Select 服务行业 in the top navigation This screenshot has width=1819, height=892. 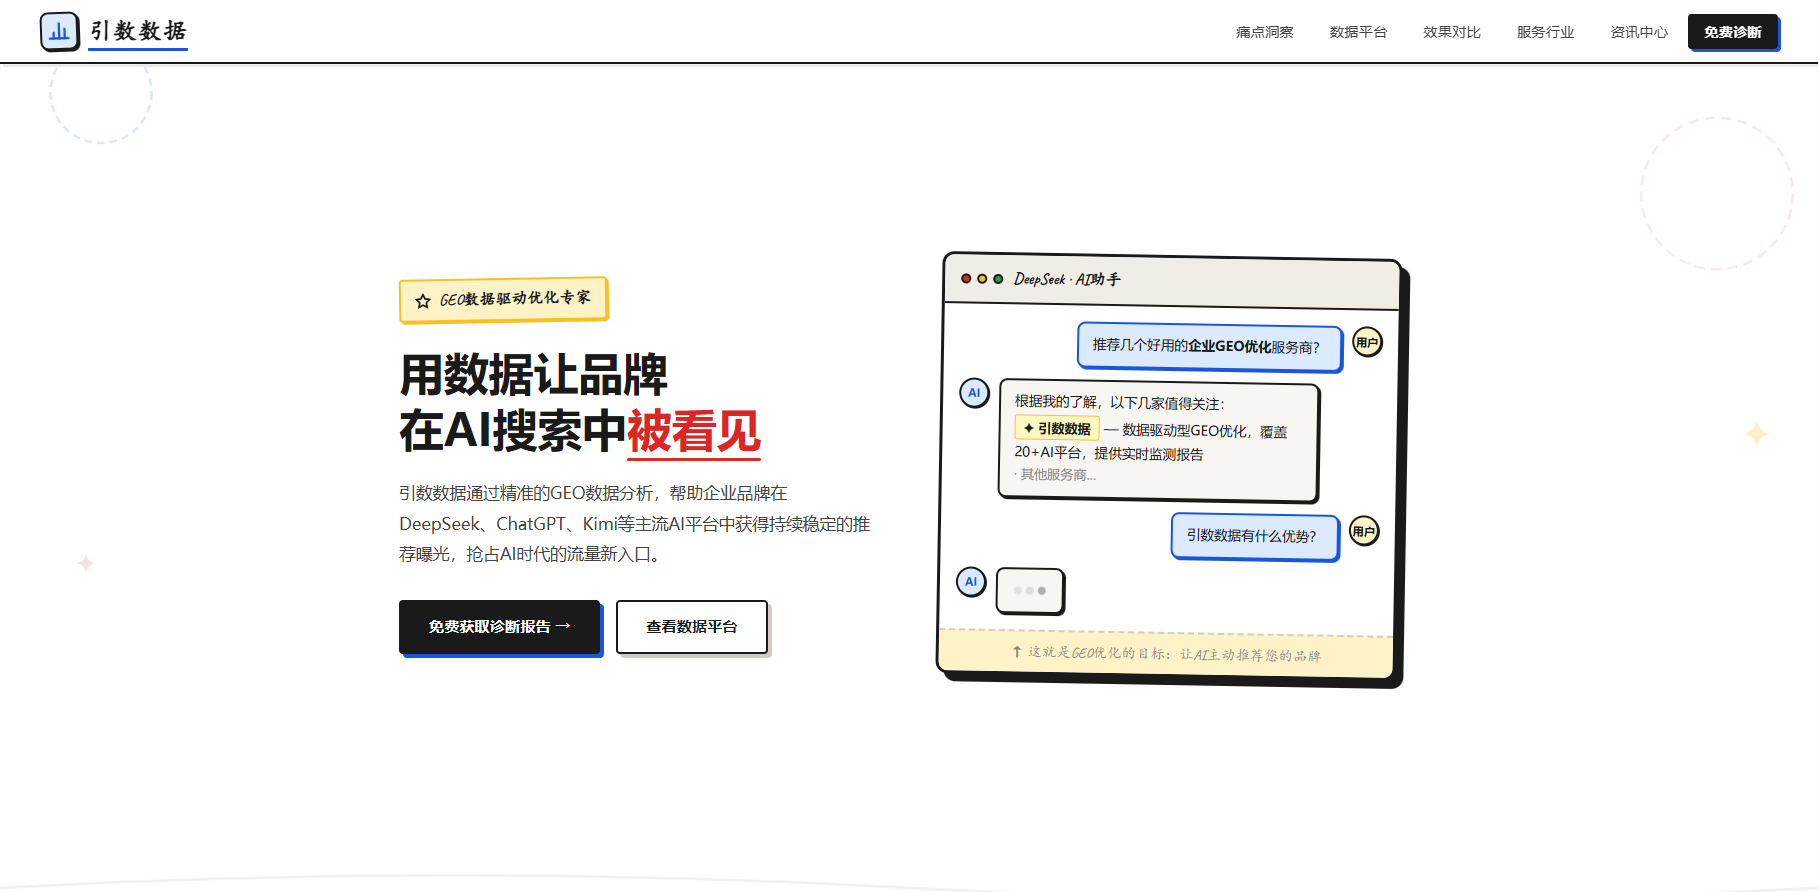pyautogui.click(x=1545, y=32)
